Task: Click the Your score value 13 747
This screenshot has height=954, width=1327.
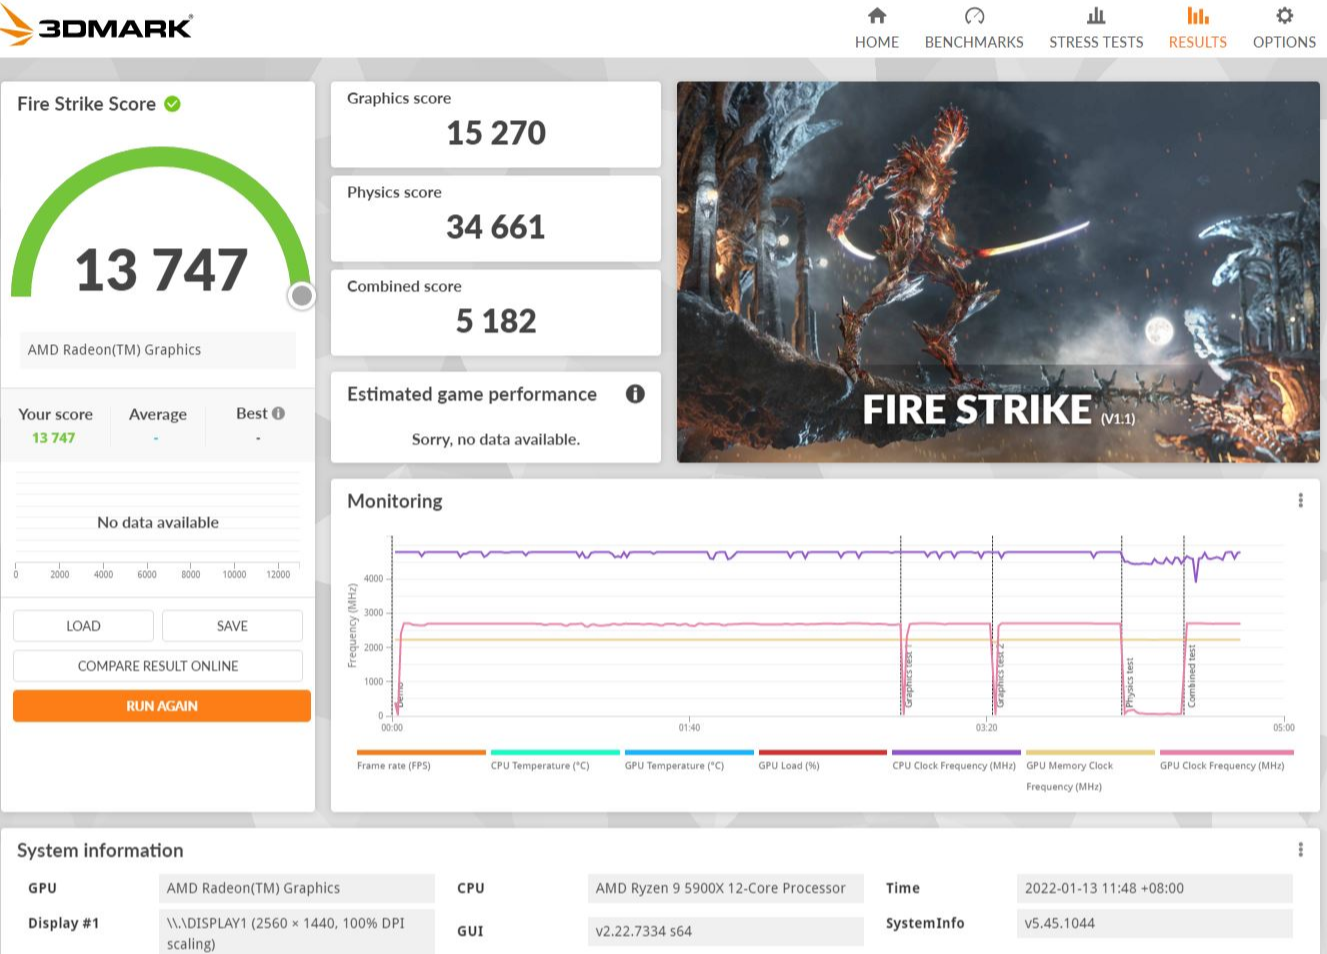Action: click(x=53, y=438)
